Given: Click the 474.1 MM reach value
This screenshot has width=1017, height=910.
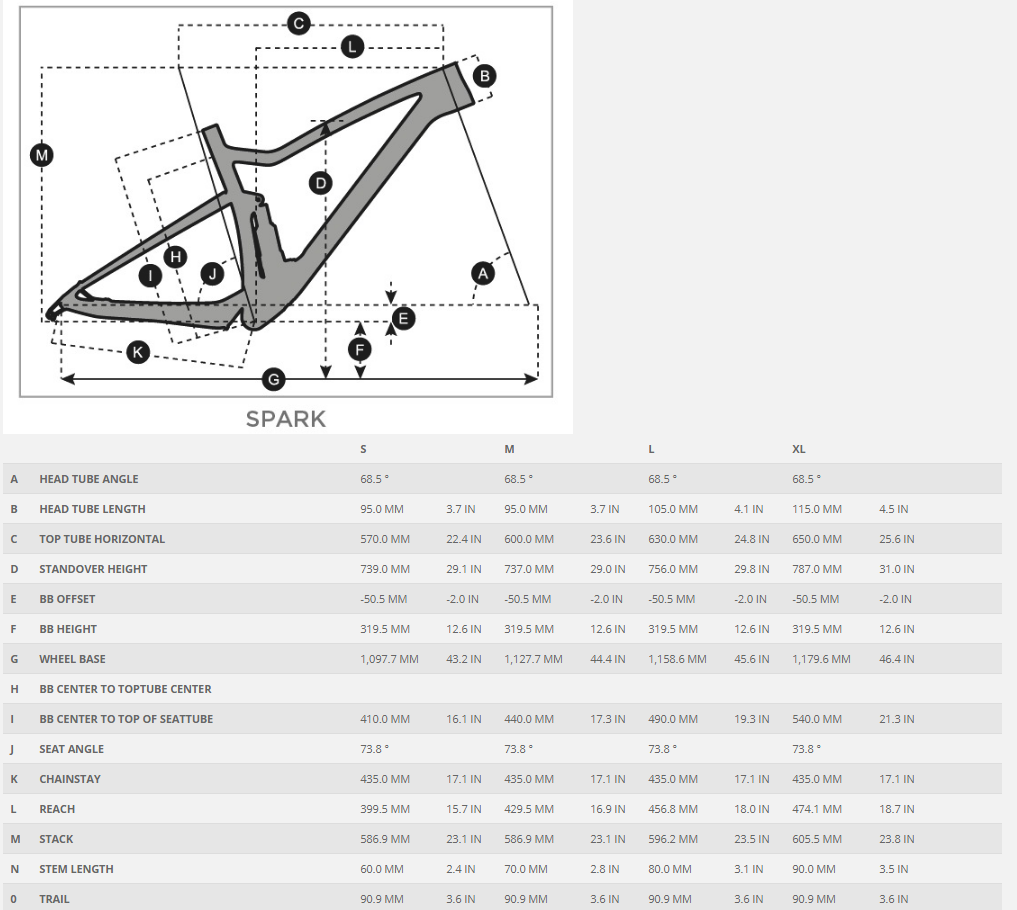Looking at the screenshot, I should [x=817, y=809].
